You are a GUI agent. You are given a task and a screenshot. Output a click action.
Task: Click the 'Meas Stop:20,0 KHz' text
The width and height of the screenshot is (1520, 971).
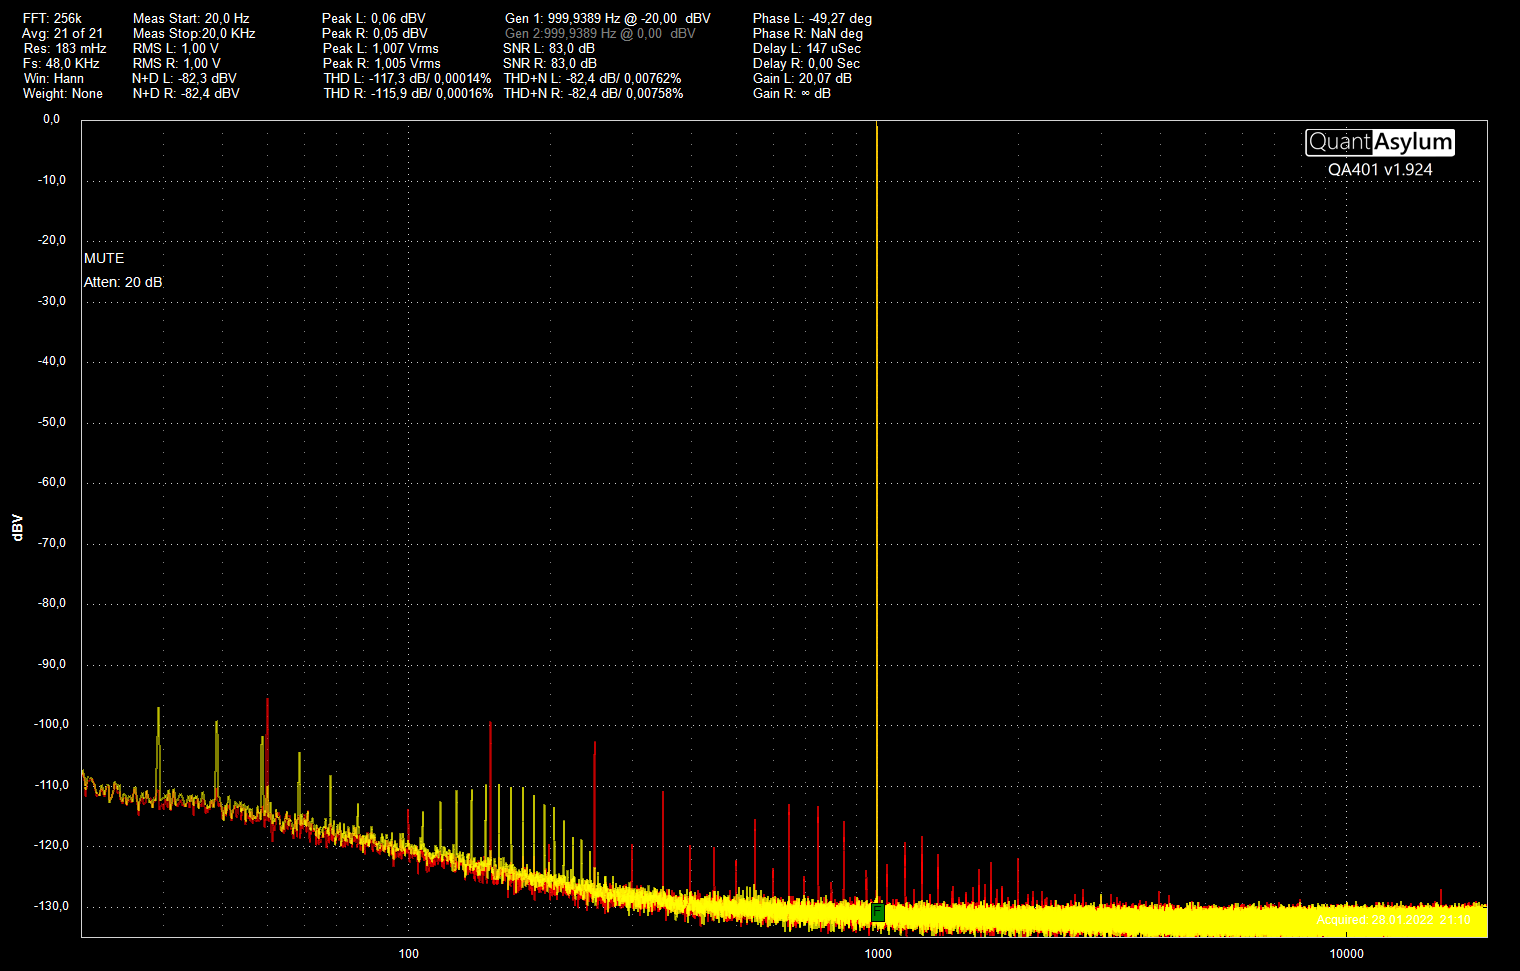coord(194,34)
